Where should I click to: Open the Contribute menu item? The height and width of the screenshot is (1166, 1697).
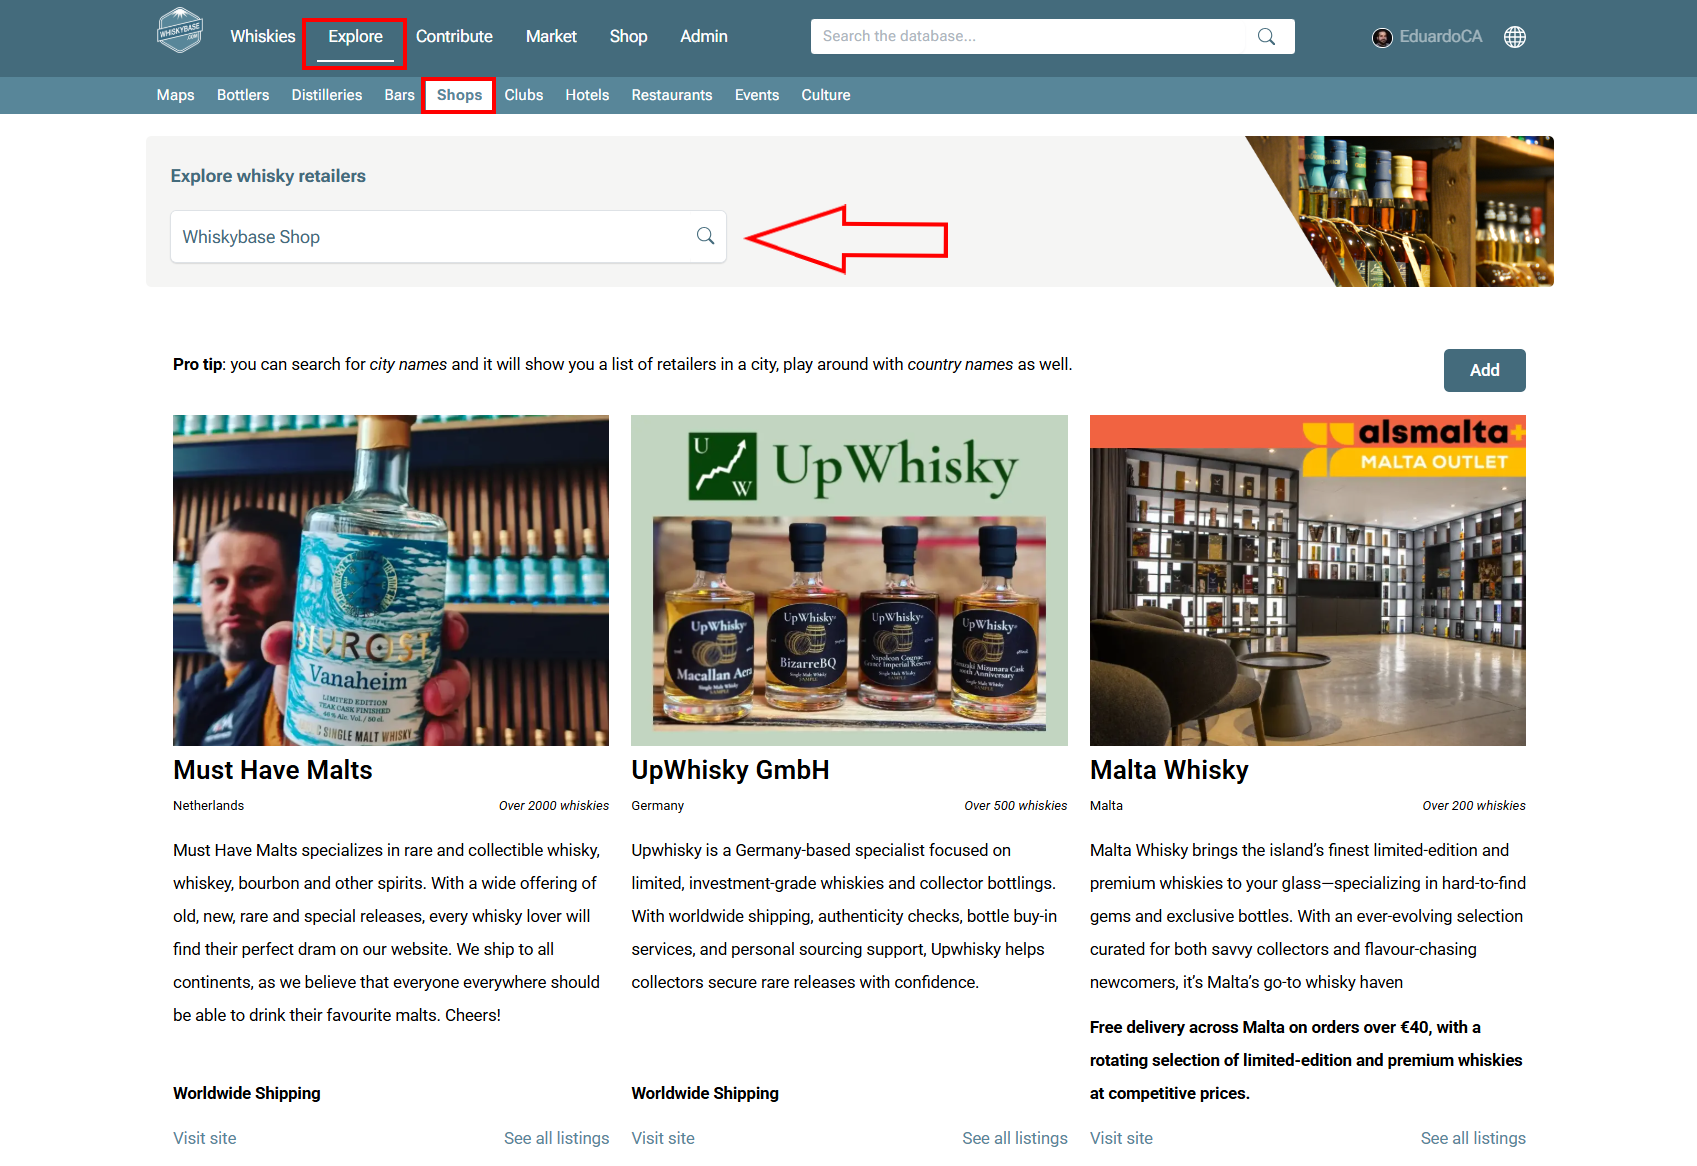tap(454, 36)
